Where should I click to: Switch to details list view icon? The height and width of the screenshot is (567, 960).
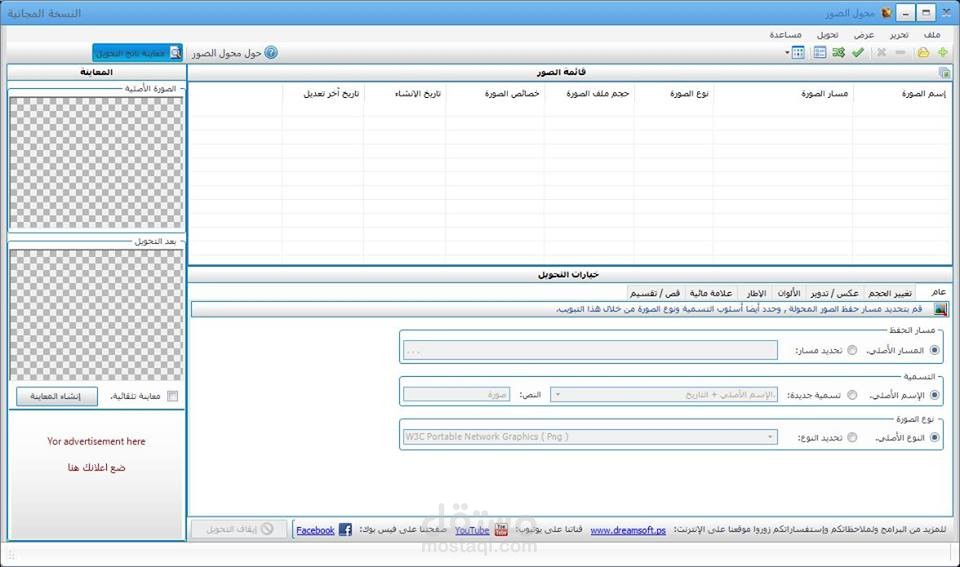(820, 53)
